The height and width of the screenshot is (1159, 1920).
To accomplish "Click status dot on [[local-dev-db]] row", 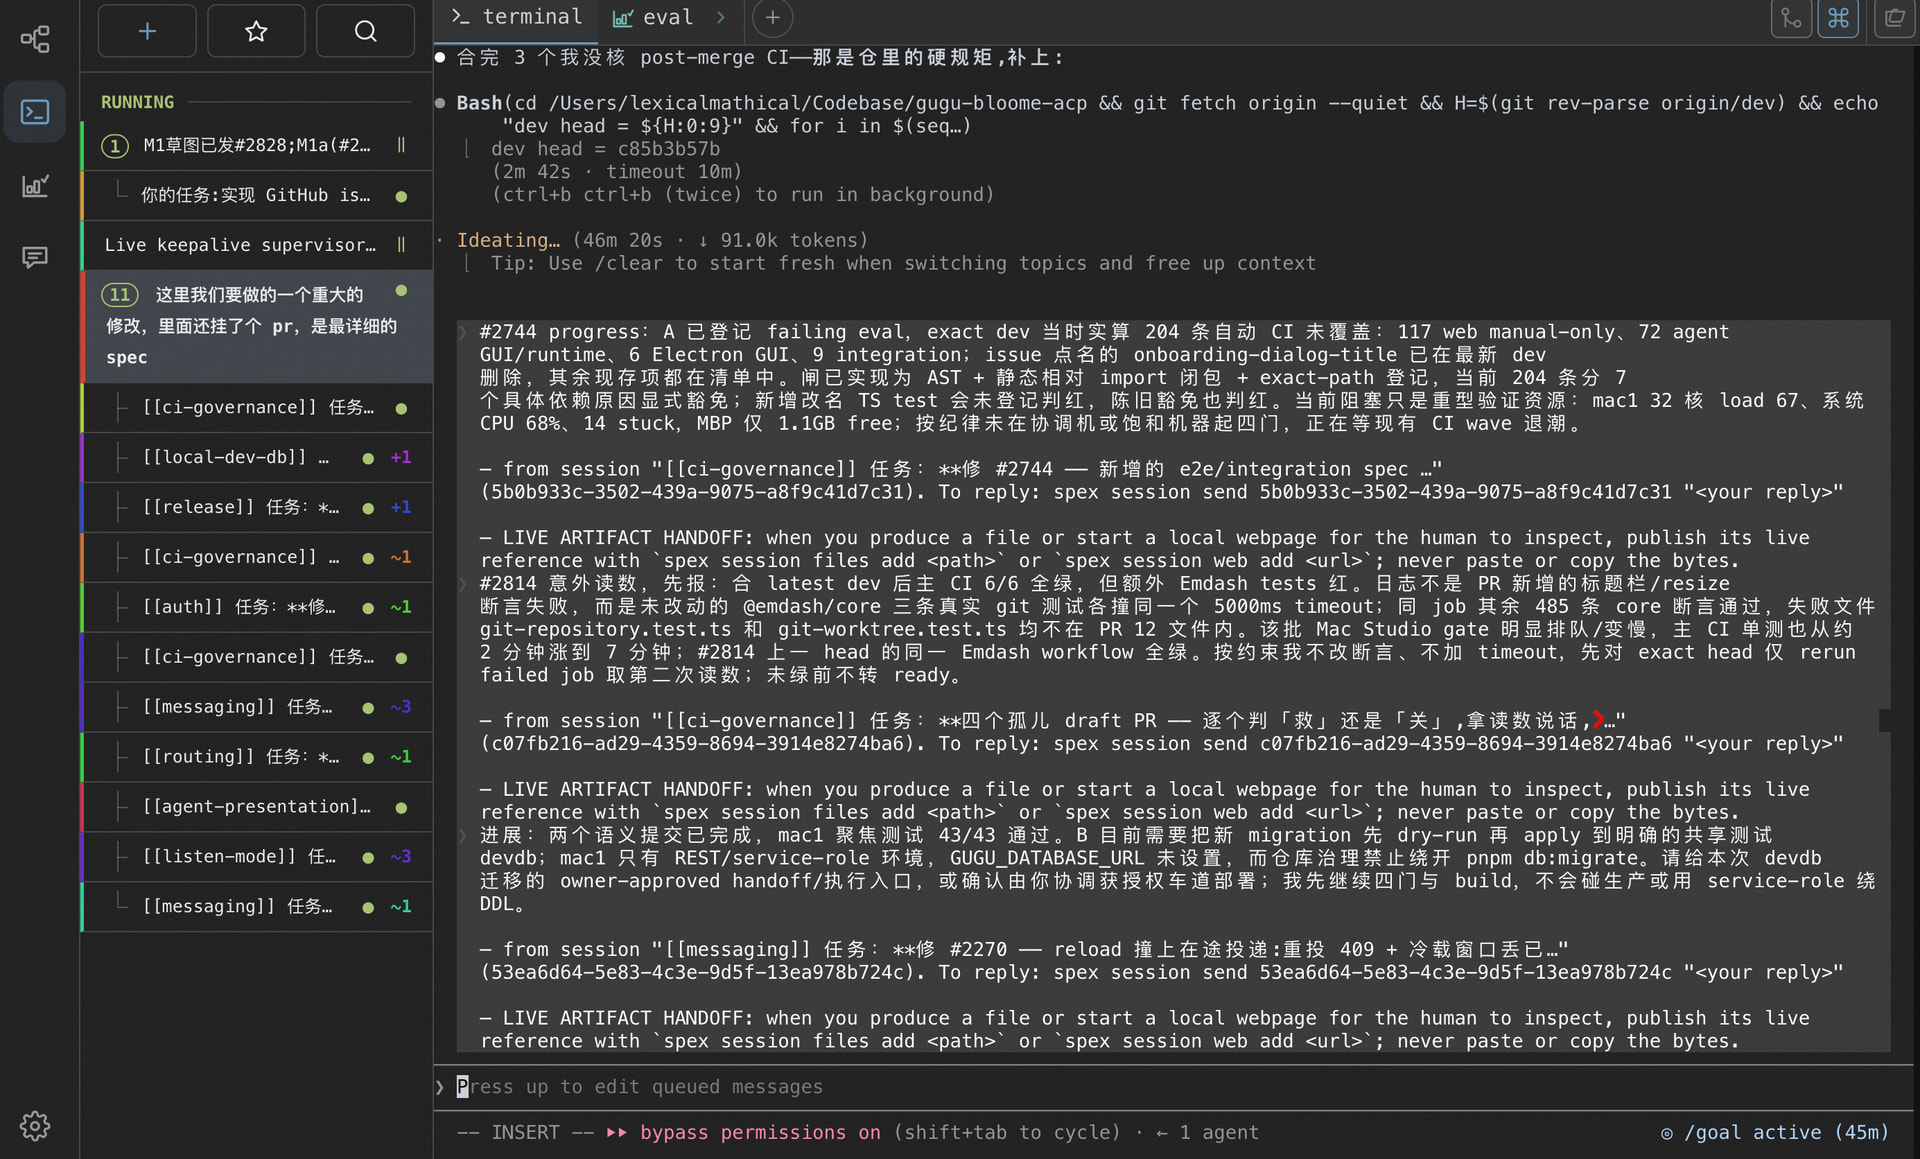I will coord(368,458).
